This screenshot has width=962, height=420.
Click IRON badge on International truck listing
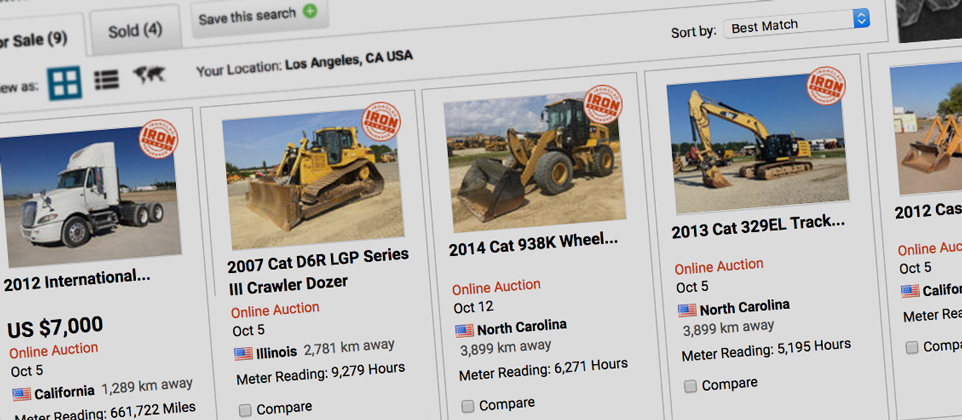[x=158, y=139]
